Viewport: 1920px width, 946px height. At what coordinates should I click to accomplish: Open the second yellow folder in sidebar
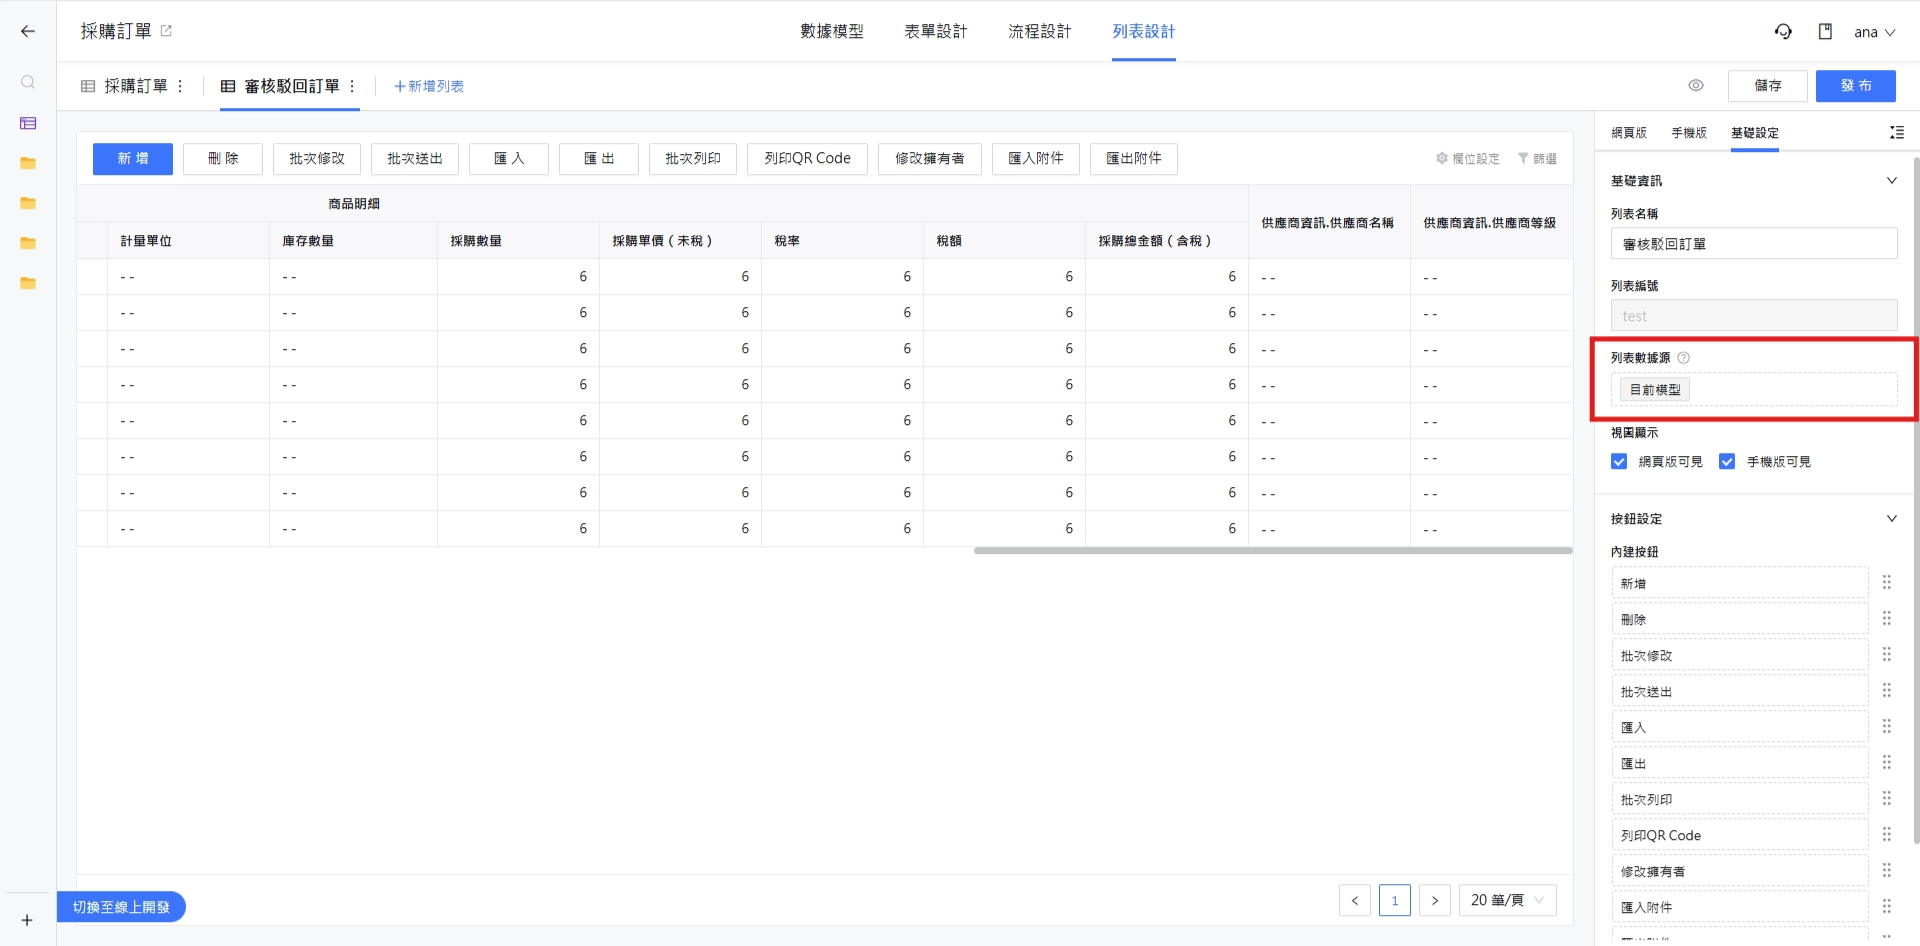click(28, 203)
